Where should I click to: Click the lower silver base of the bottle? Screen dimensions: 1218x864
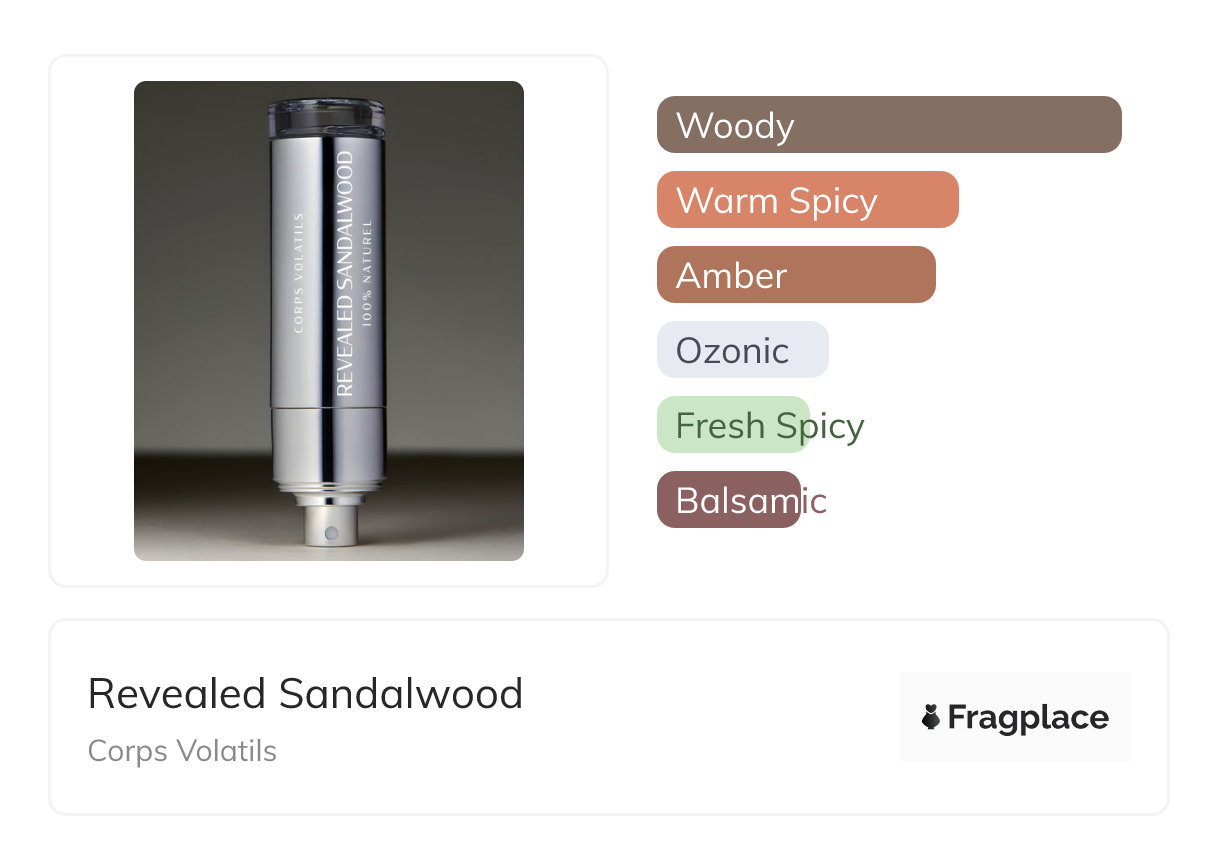[328, 448]
